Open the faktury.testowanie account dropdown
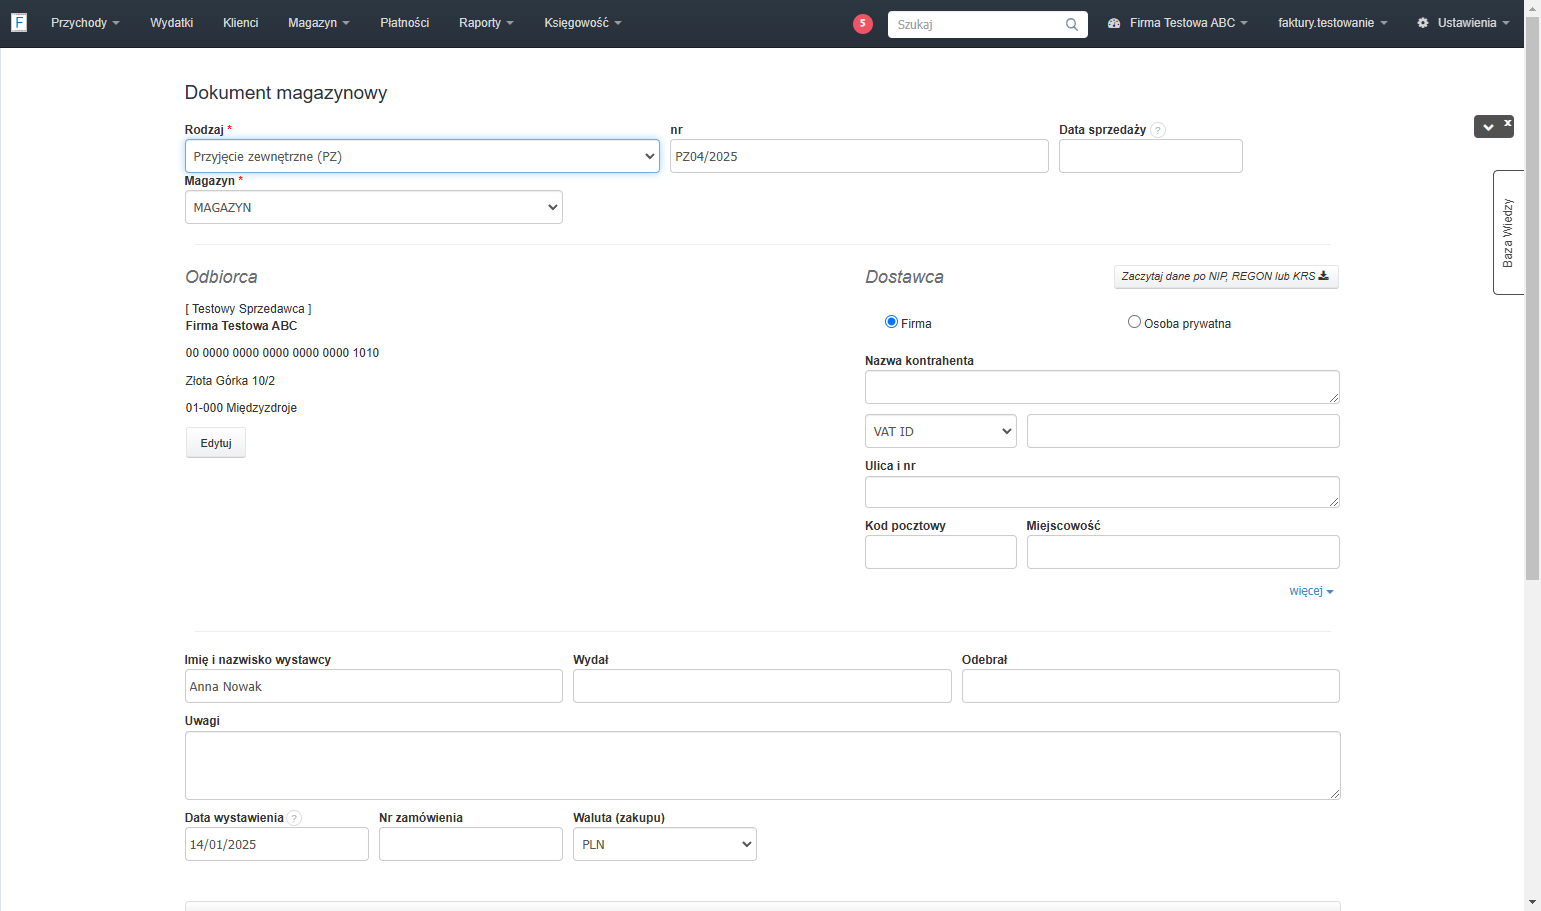This screenshot has height=911, width=1541. point(1332,23)
